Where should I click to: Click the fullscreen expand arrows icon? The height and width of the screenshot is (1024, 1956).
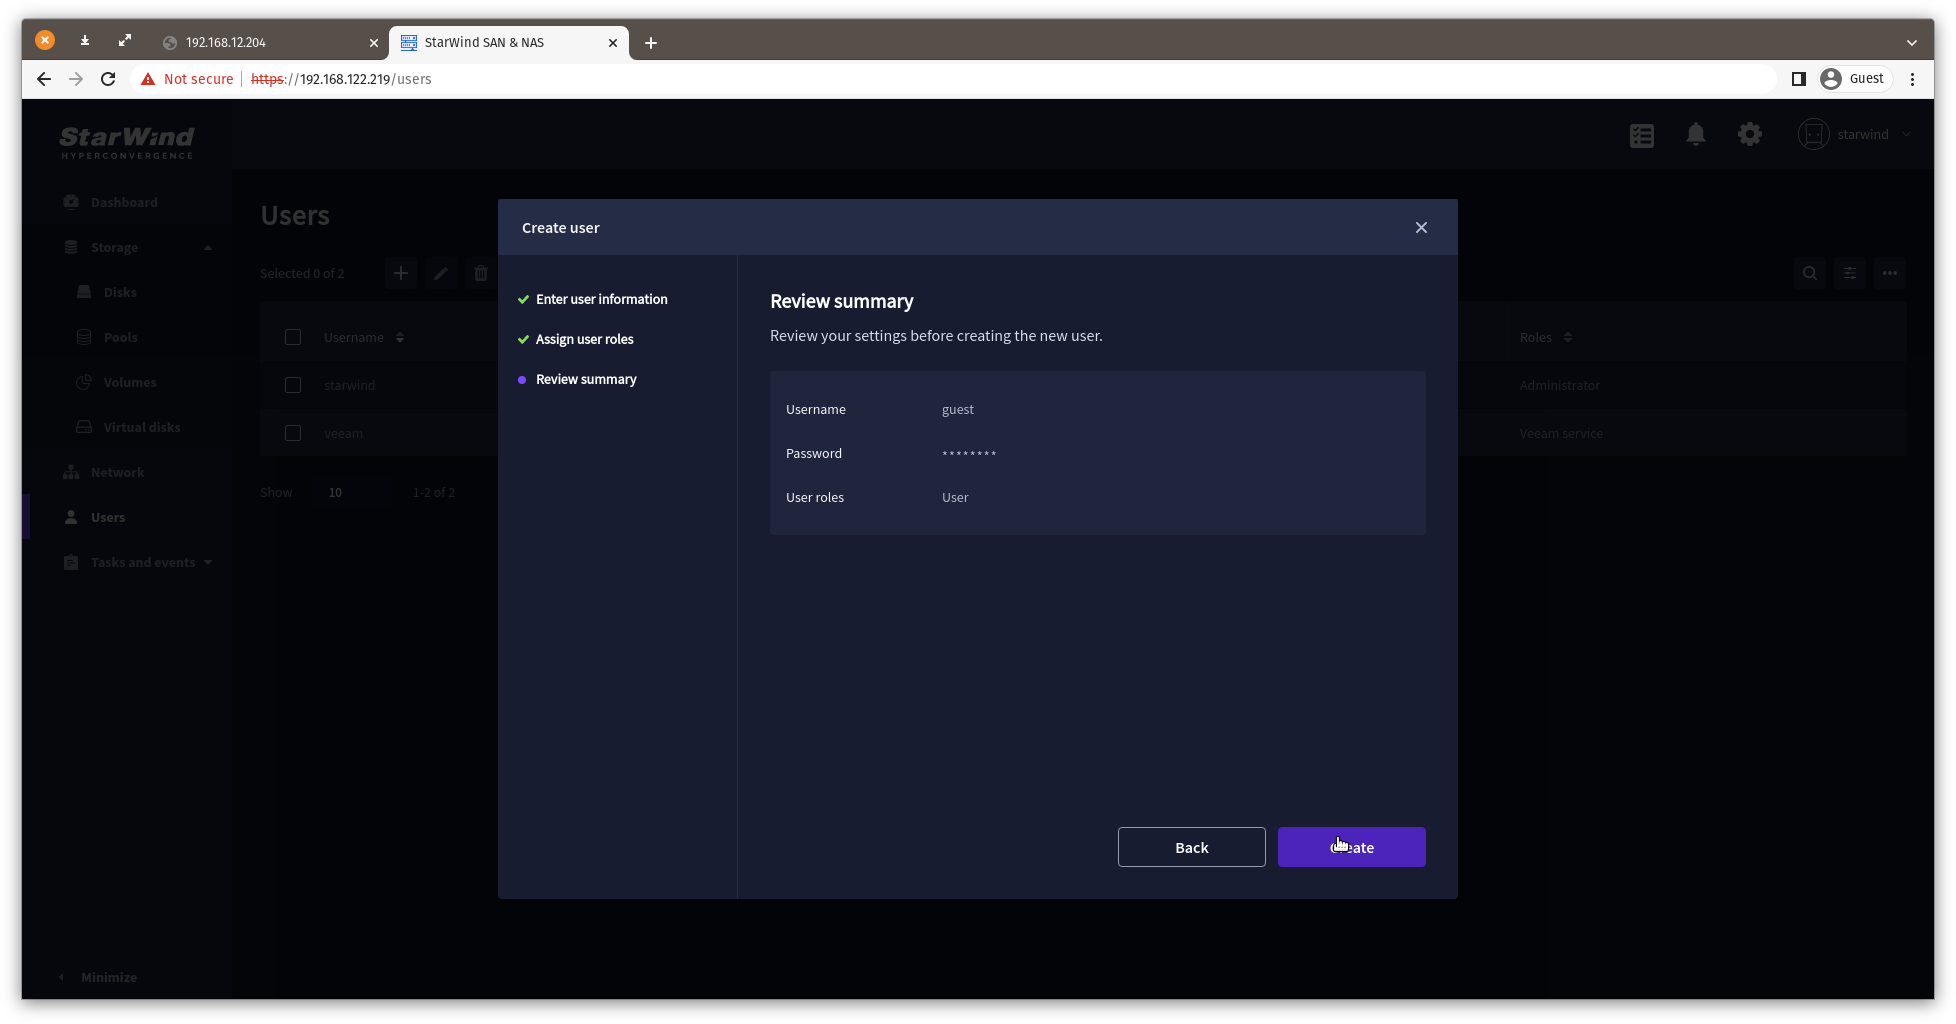pyautogui.click(x=125, y=40)
